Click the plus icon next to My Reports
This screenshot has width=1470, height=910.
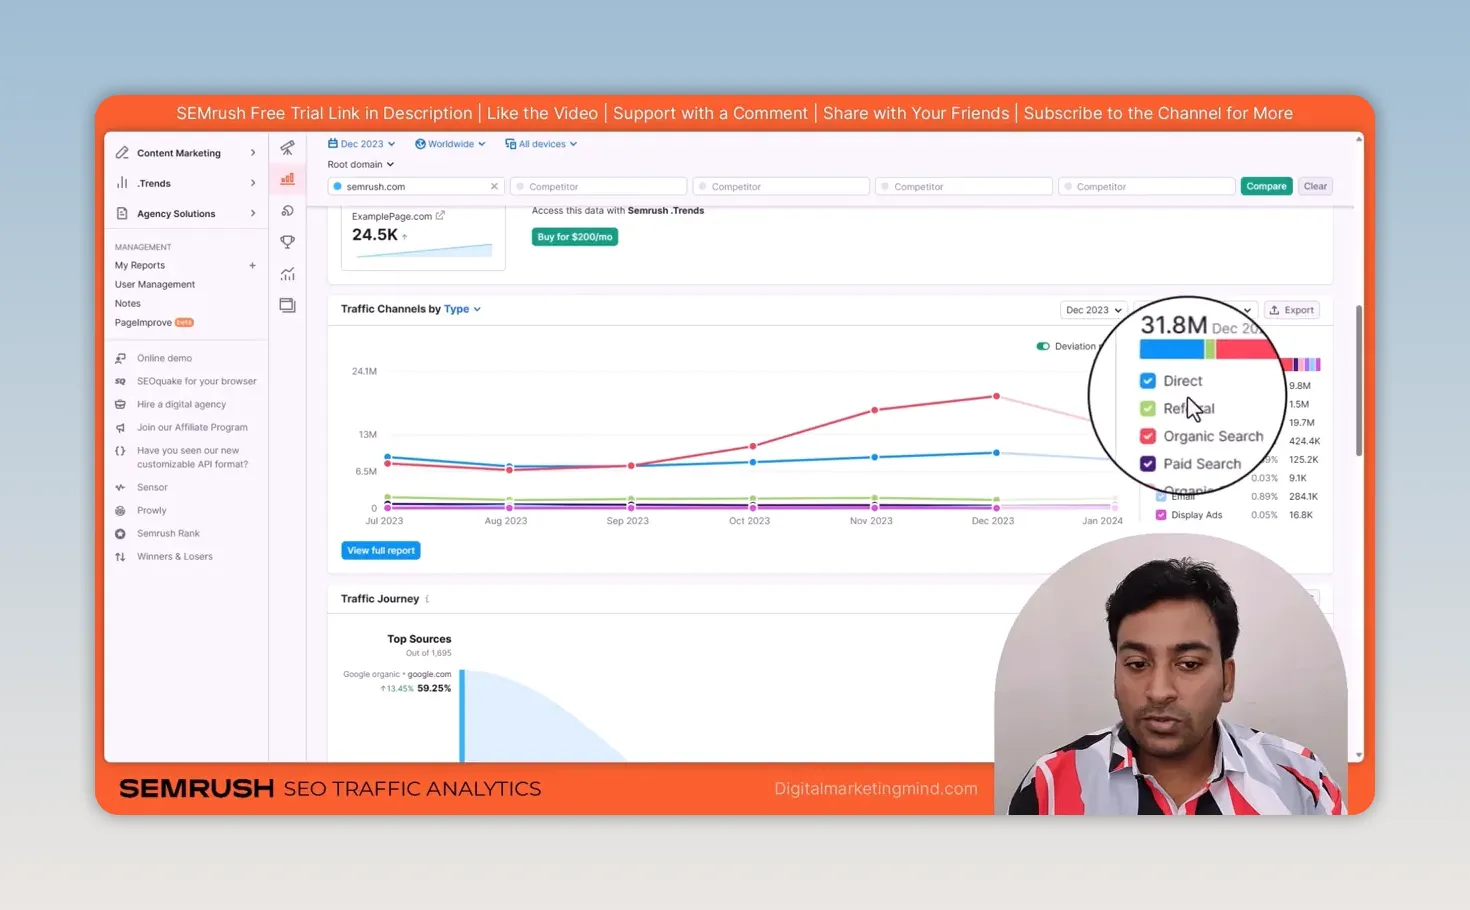click(252, 266)
